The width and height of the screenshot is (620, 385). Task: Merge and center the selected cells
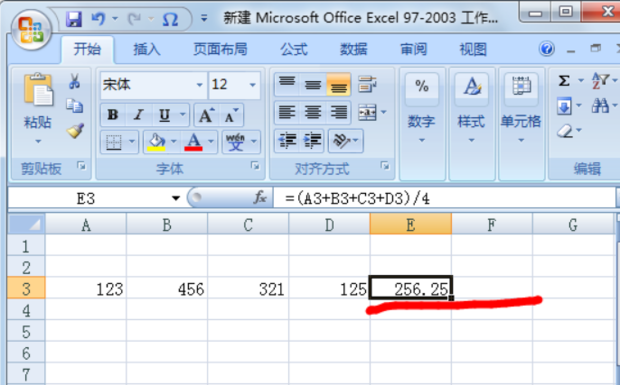tap(367, 113)
